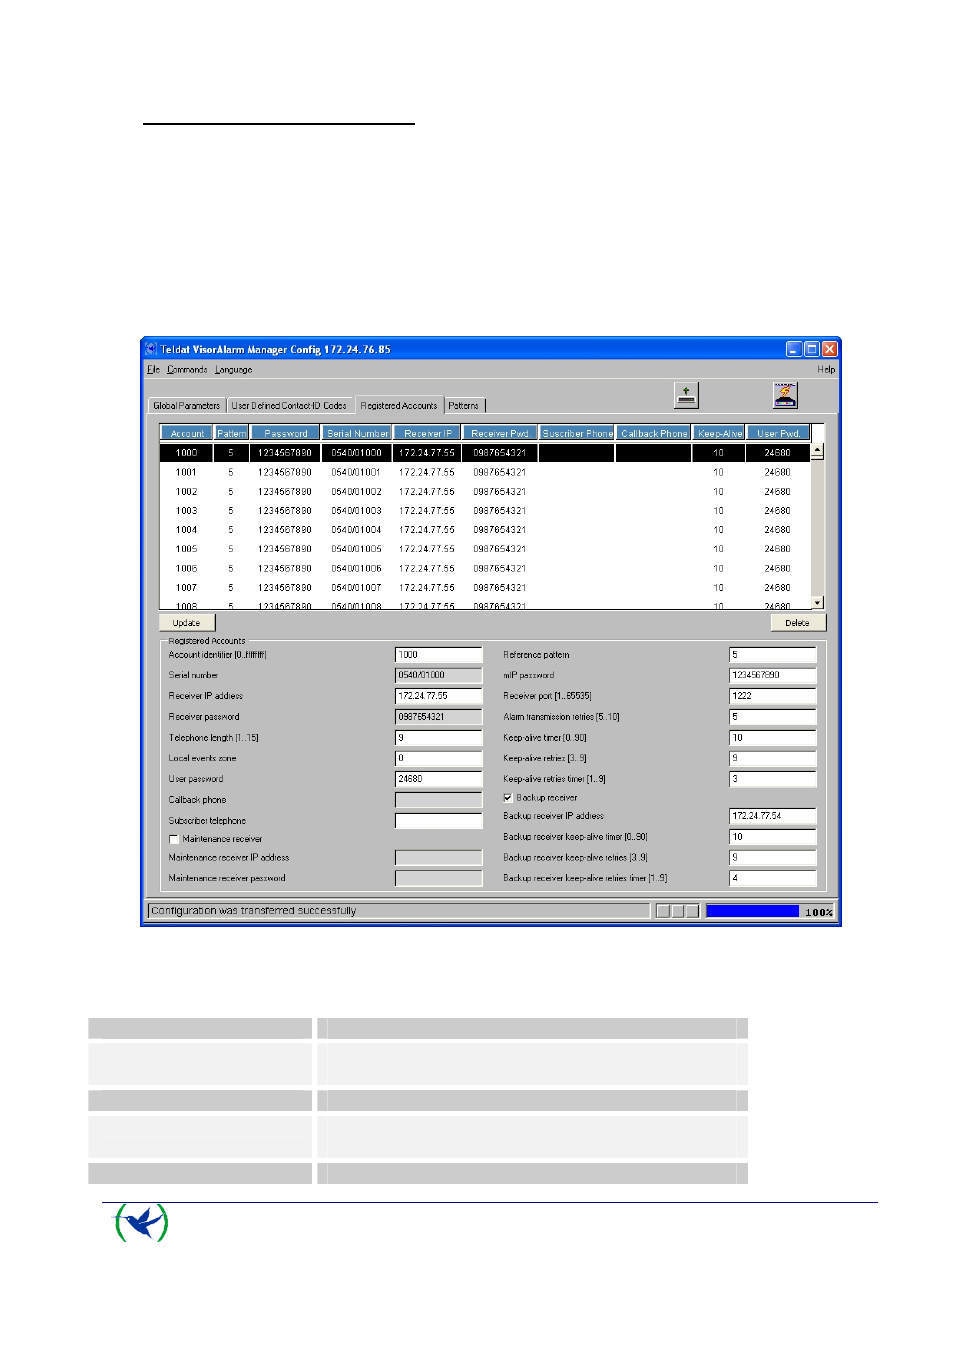Open the Language menu

click(x=234, y=370)
